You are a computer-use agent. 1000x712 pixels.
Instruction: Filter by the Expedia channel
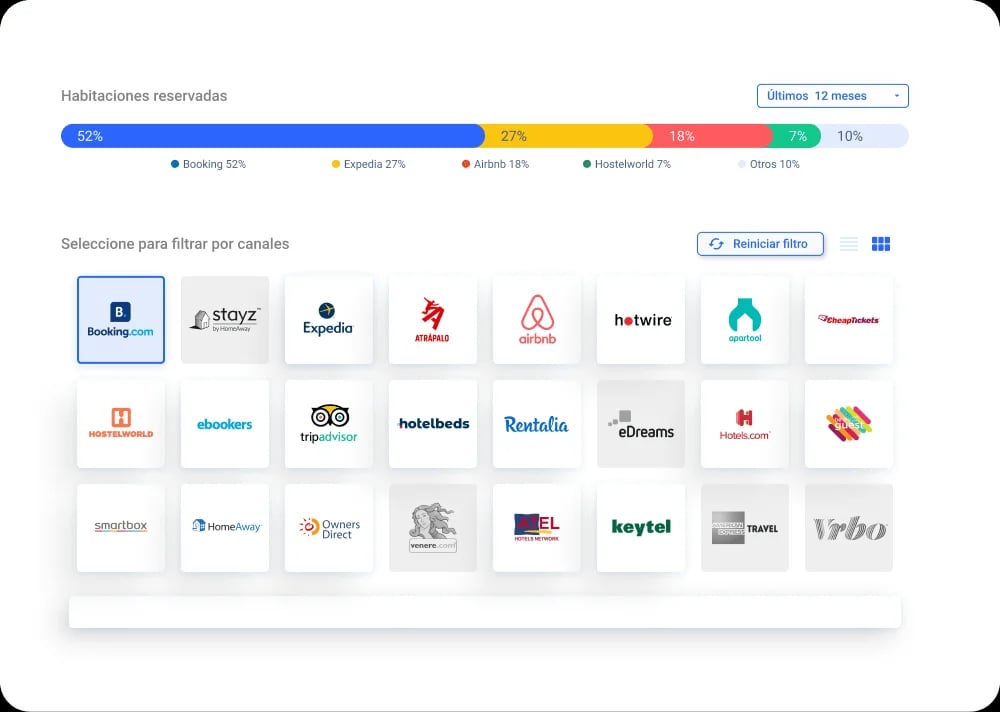pos(328,320)
